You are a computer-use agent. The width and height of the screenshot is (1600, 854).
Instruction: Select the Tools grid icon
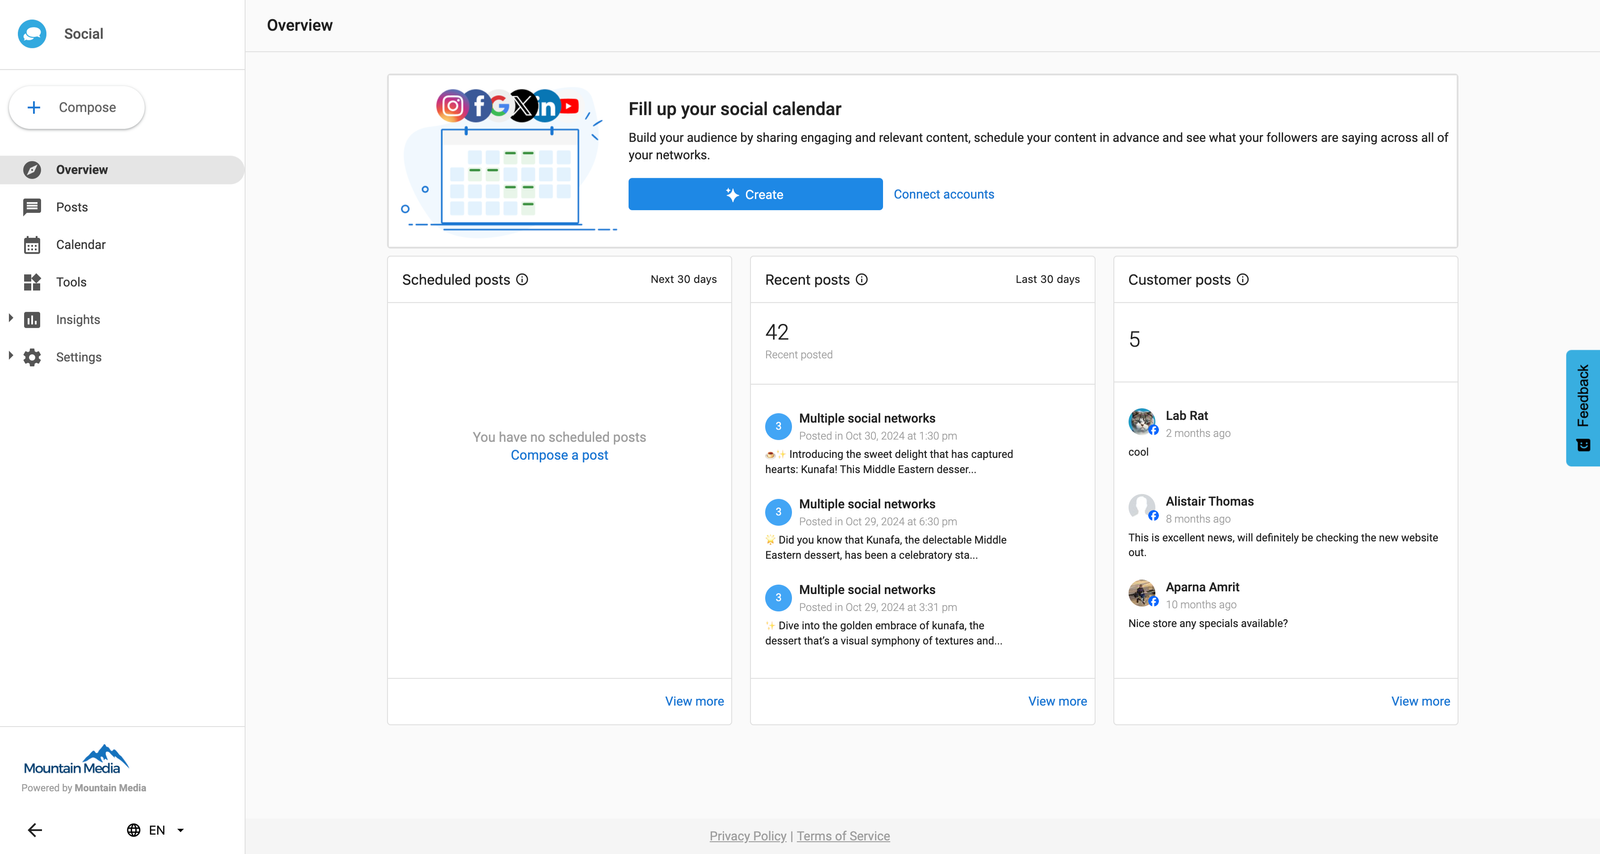pyautogui.click(x=32, y=282)
